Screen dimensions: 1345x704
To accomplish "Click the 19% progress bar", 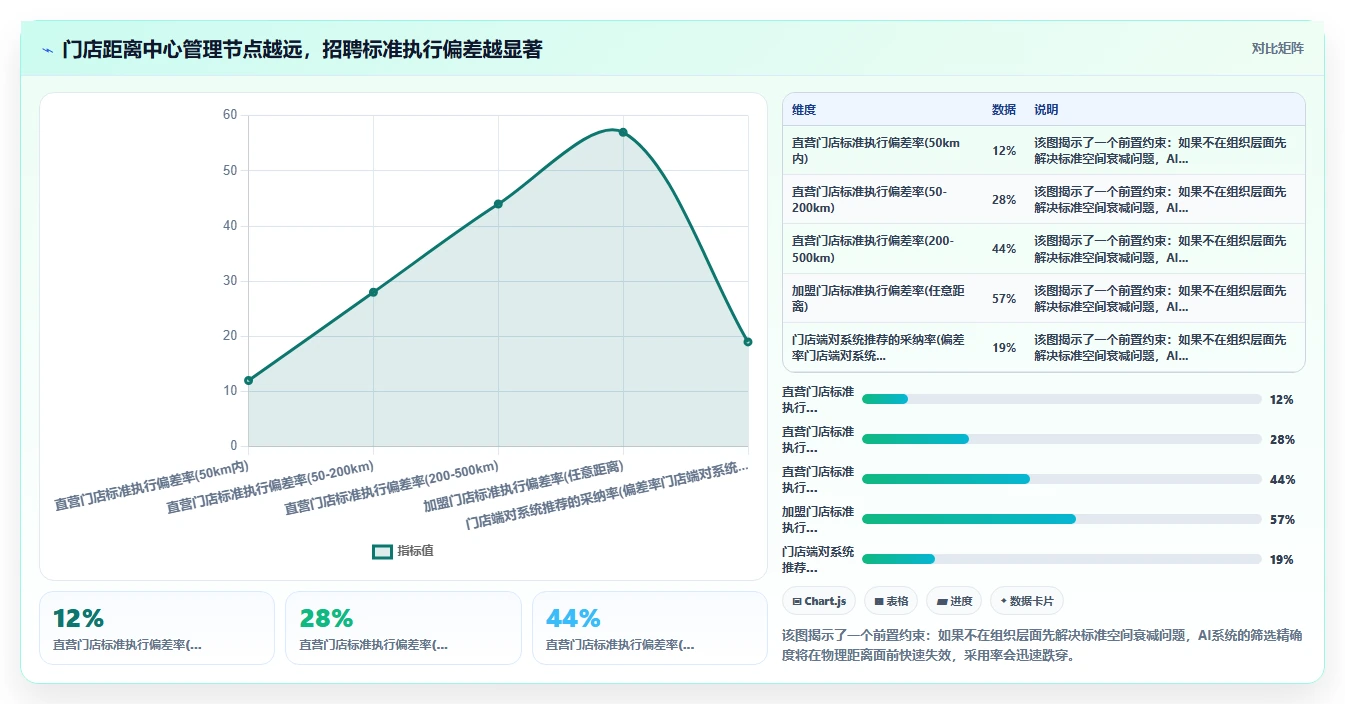I will (x=1062, y=559).
